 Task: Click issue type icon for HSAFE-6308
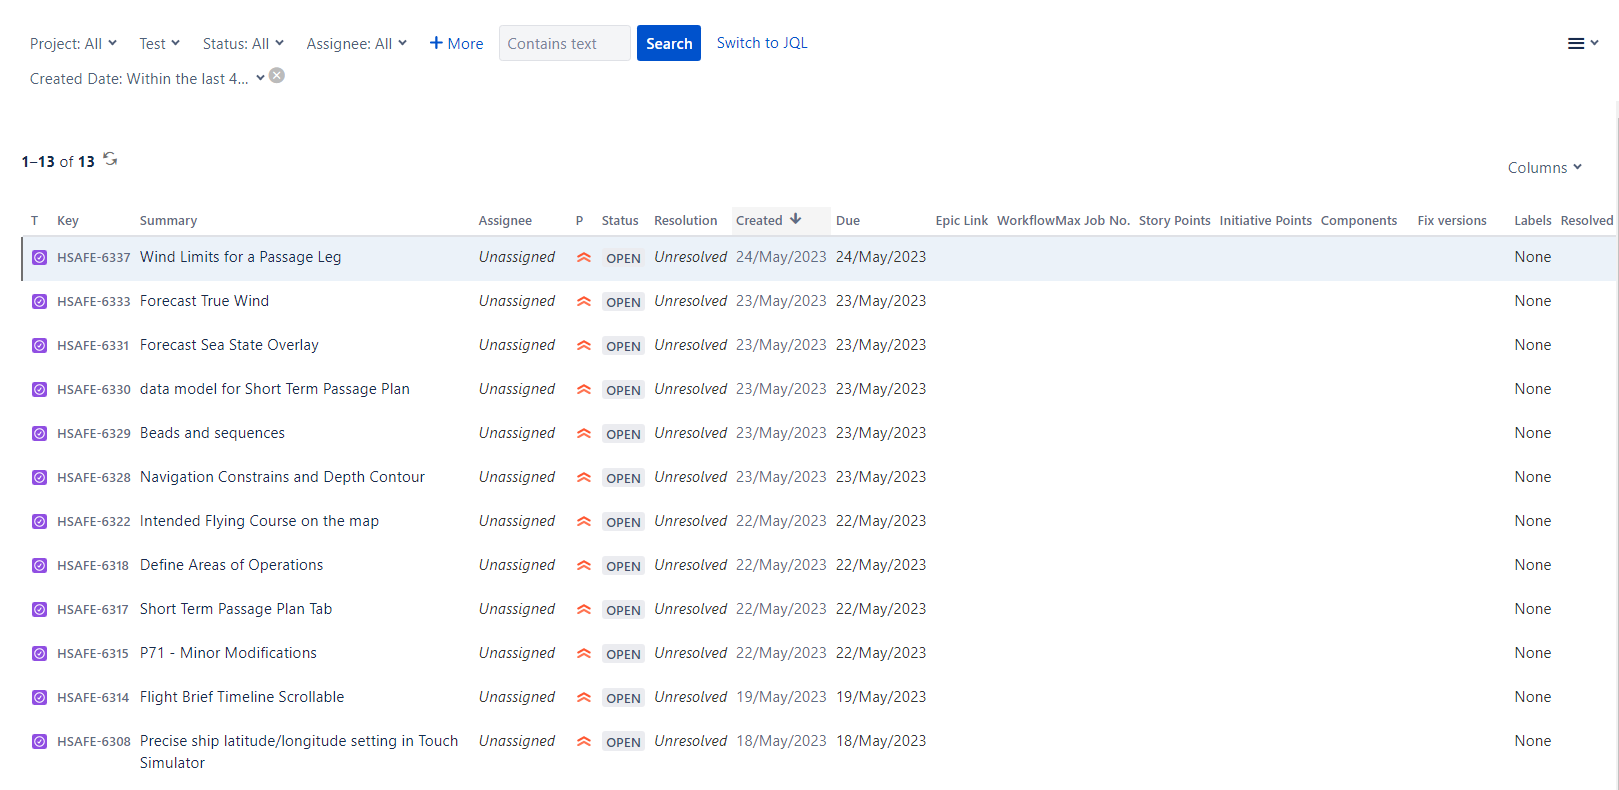(39, 741)
